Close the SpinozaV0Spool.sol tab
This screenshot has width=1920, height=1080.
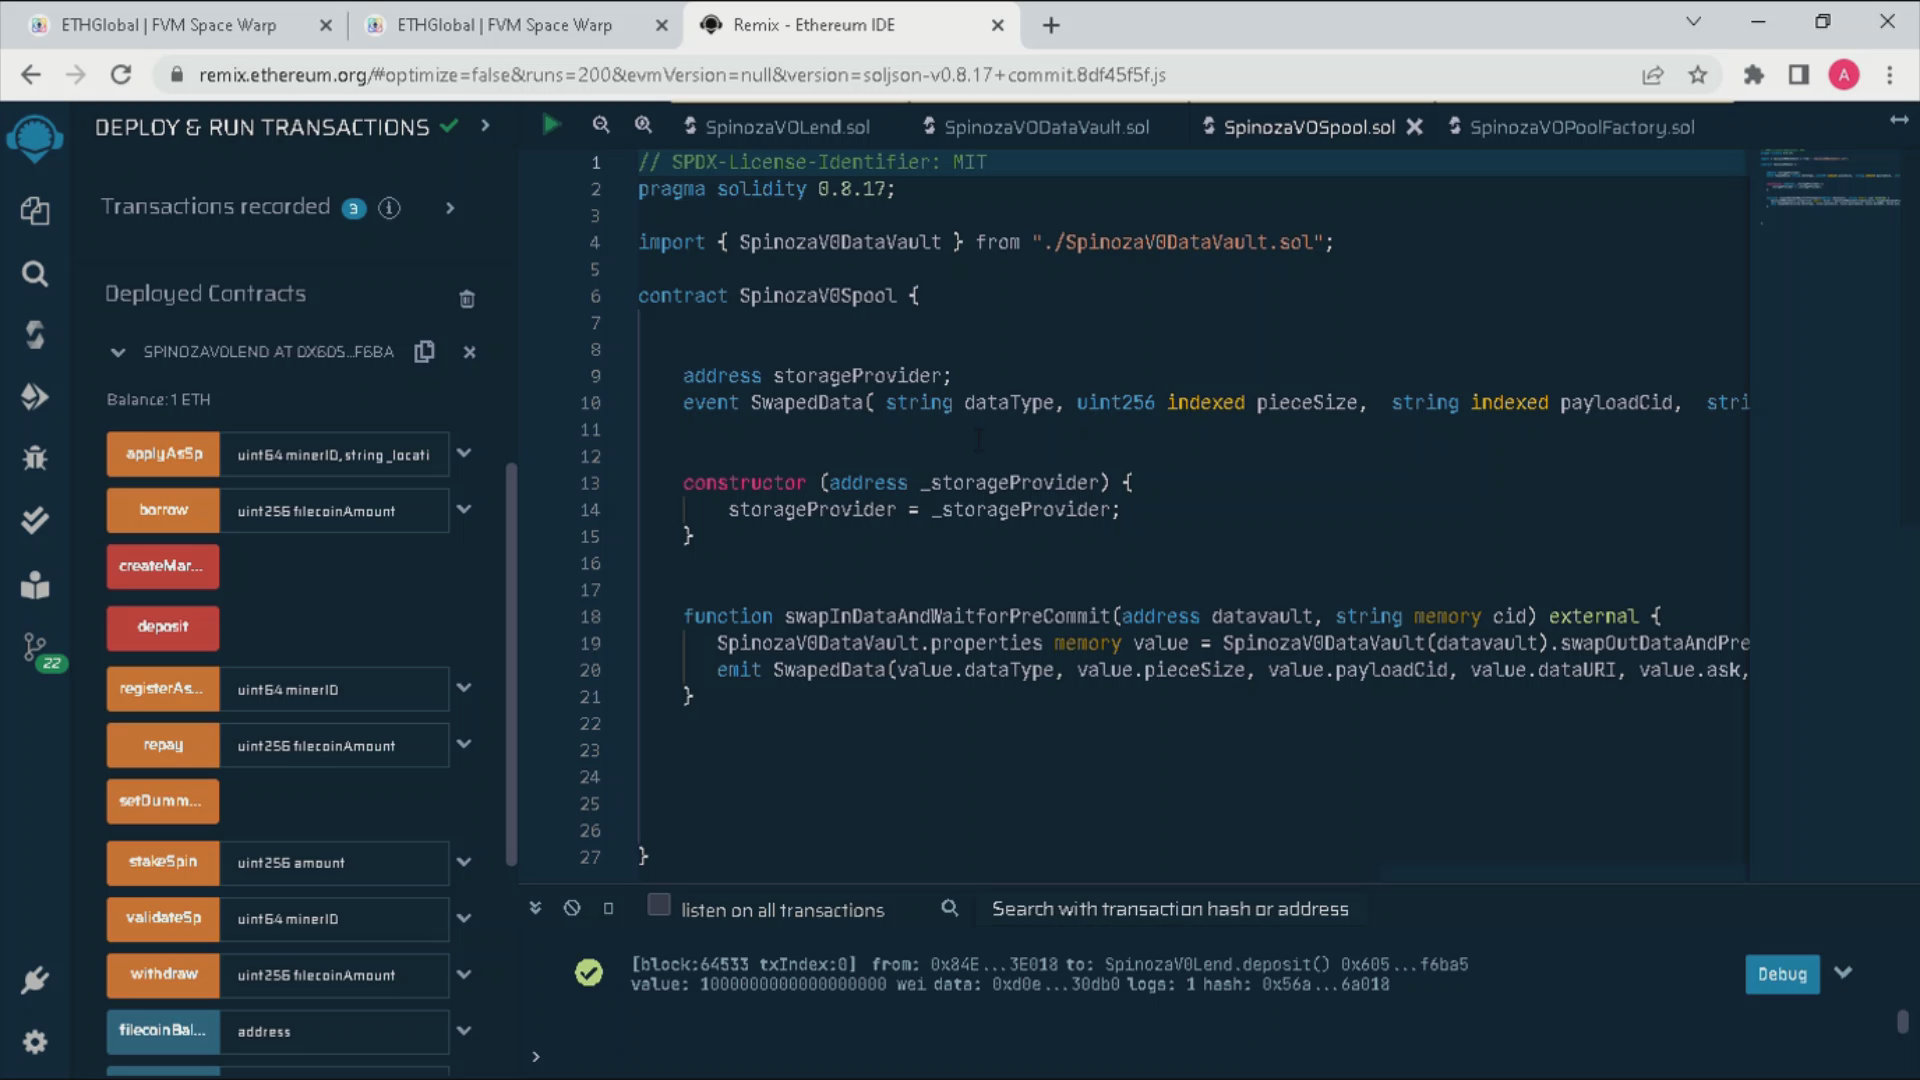1415,127
